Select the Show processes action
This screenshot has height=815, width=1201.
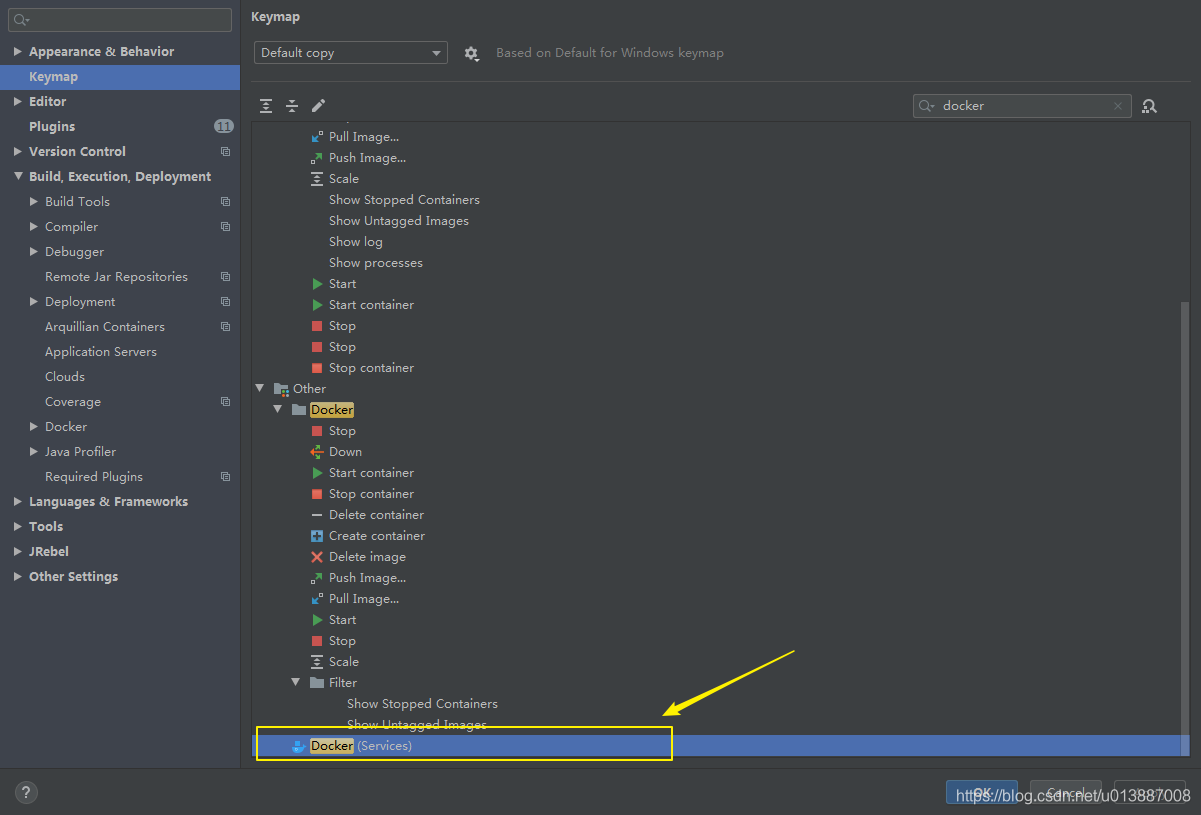coord(375,263)
